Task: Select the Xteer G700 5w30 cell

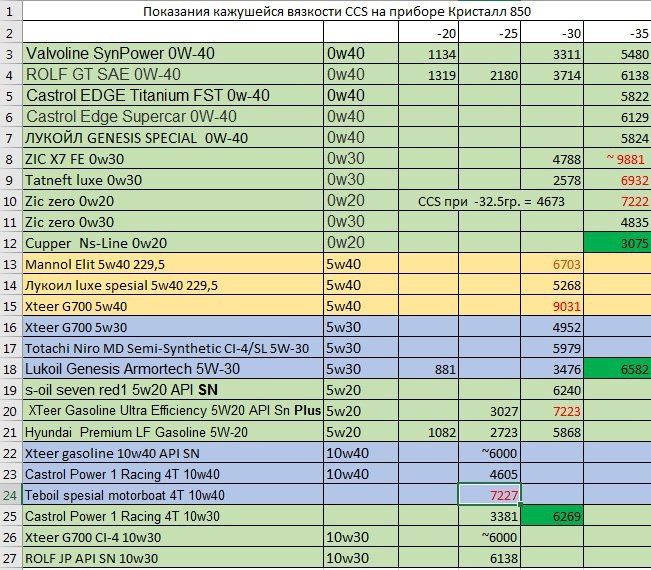Action: (x=173, y=327)
